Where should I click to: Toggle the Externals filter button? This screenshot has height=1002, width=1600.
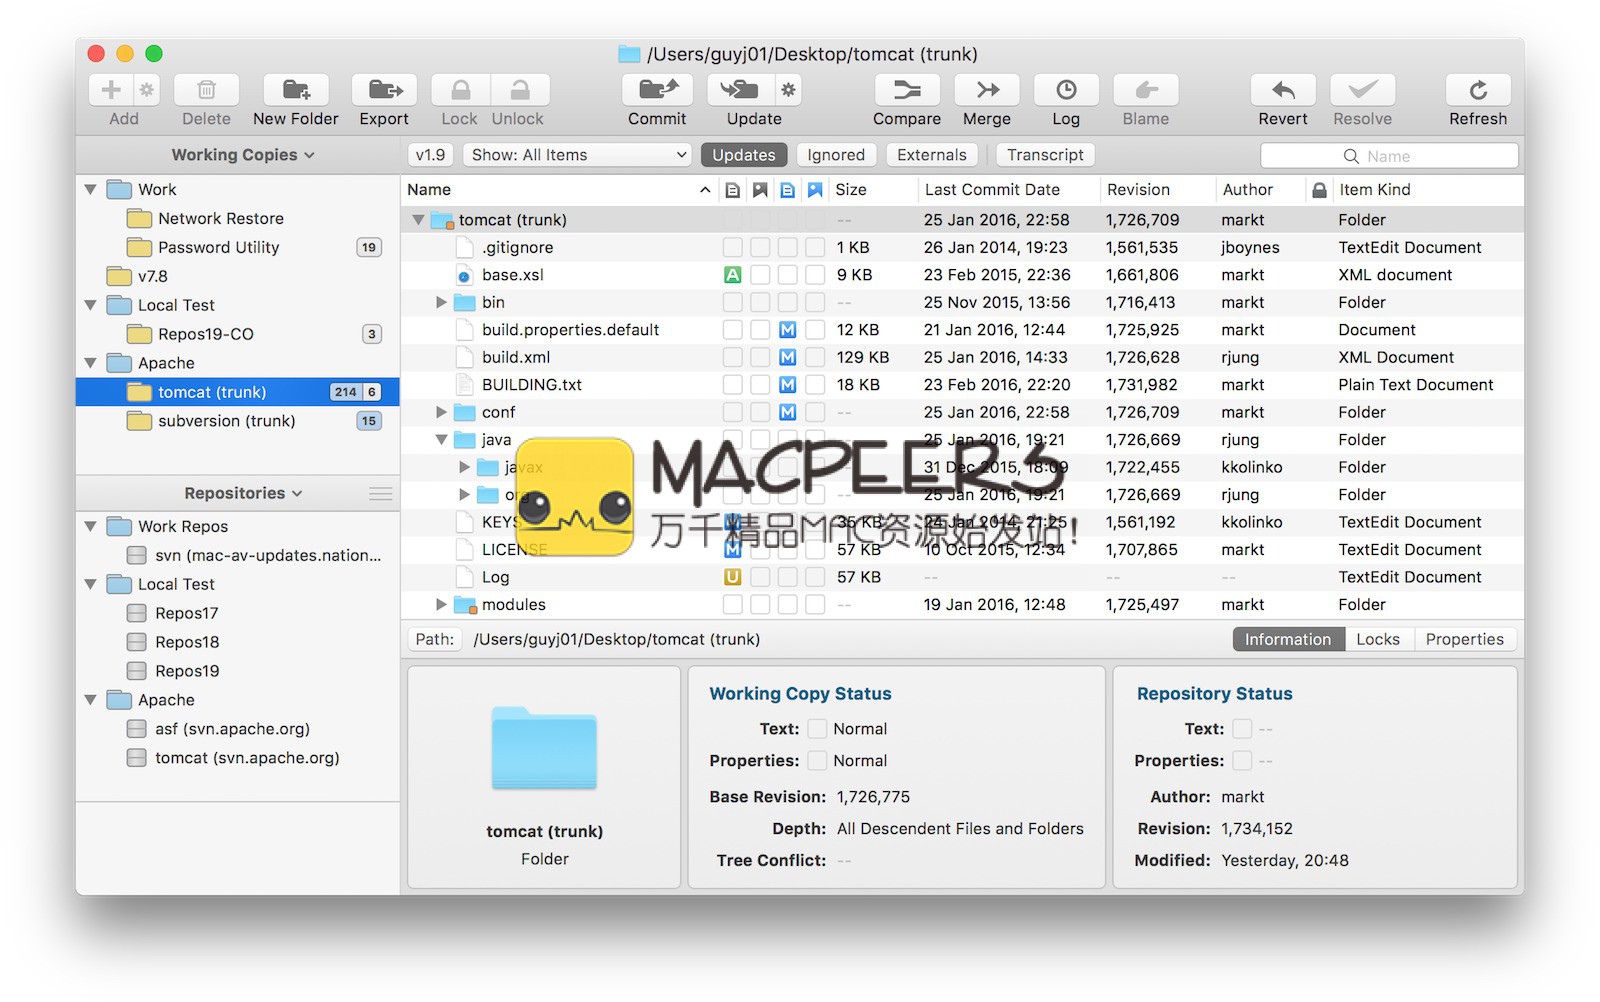[931, 155]
